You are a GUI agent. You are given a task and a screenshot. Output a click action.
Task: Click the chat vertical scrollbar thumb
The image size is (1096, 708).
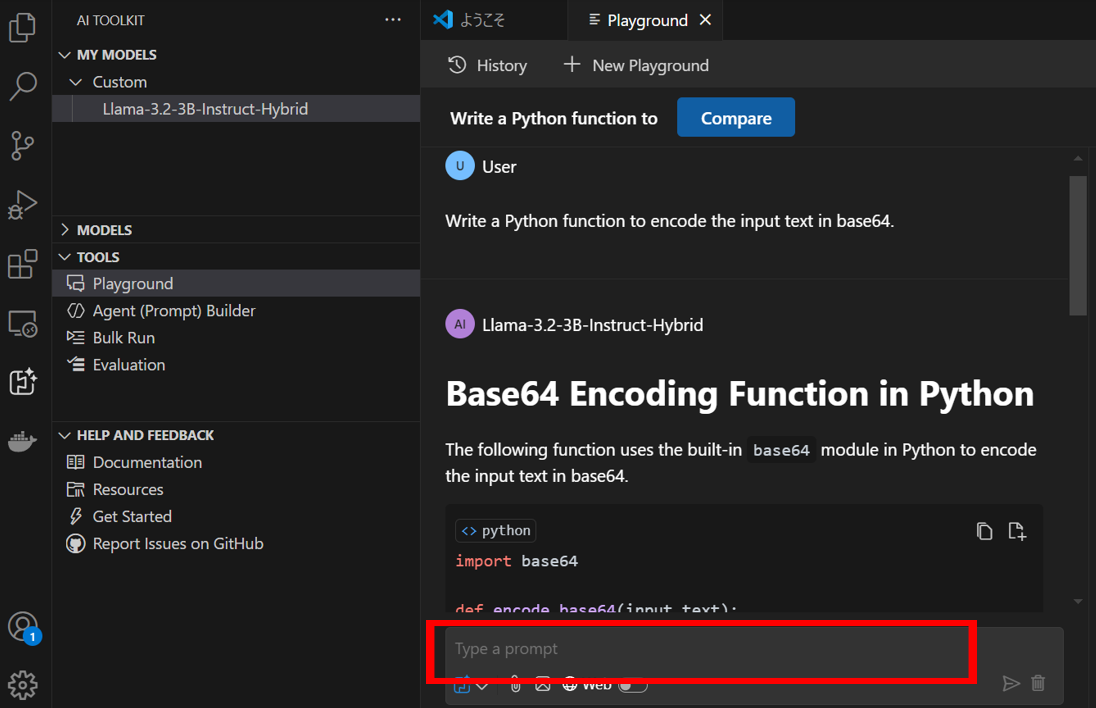click(1078, 245)
